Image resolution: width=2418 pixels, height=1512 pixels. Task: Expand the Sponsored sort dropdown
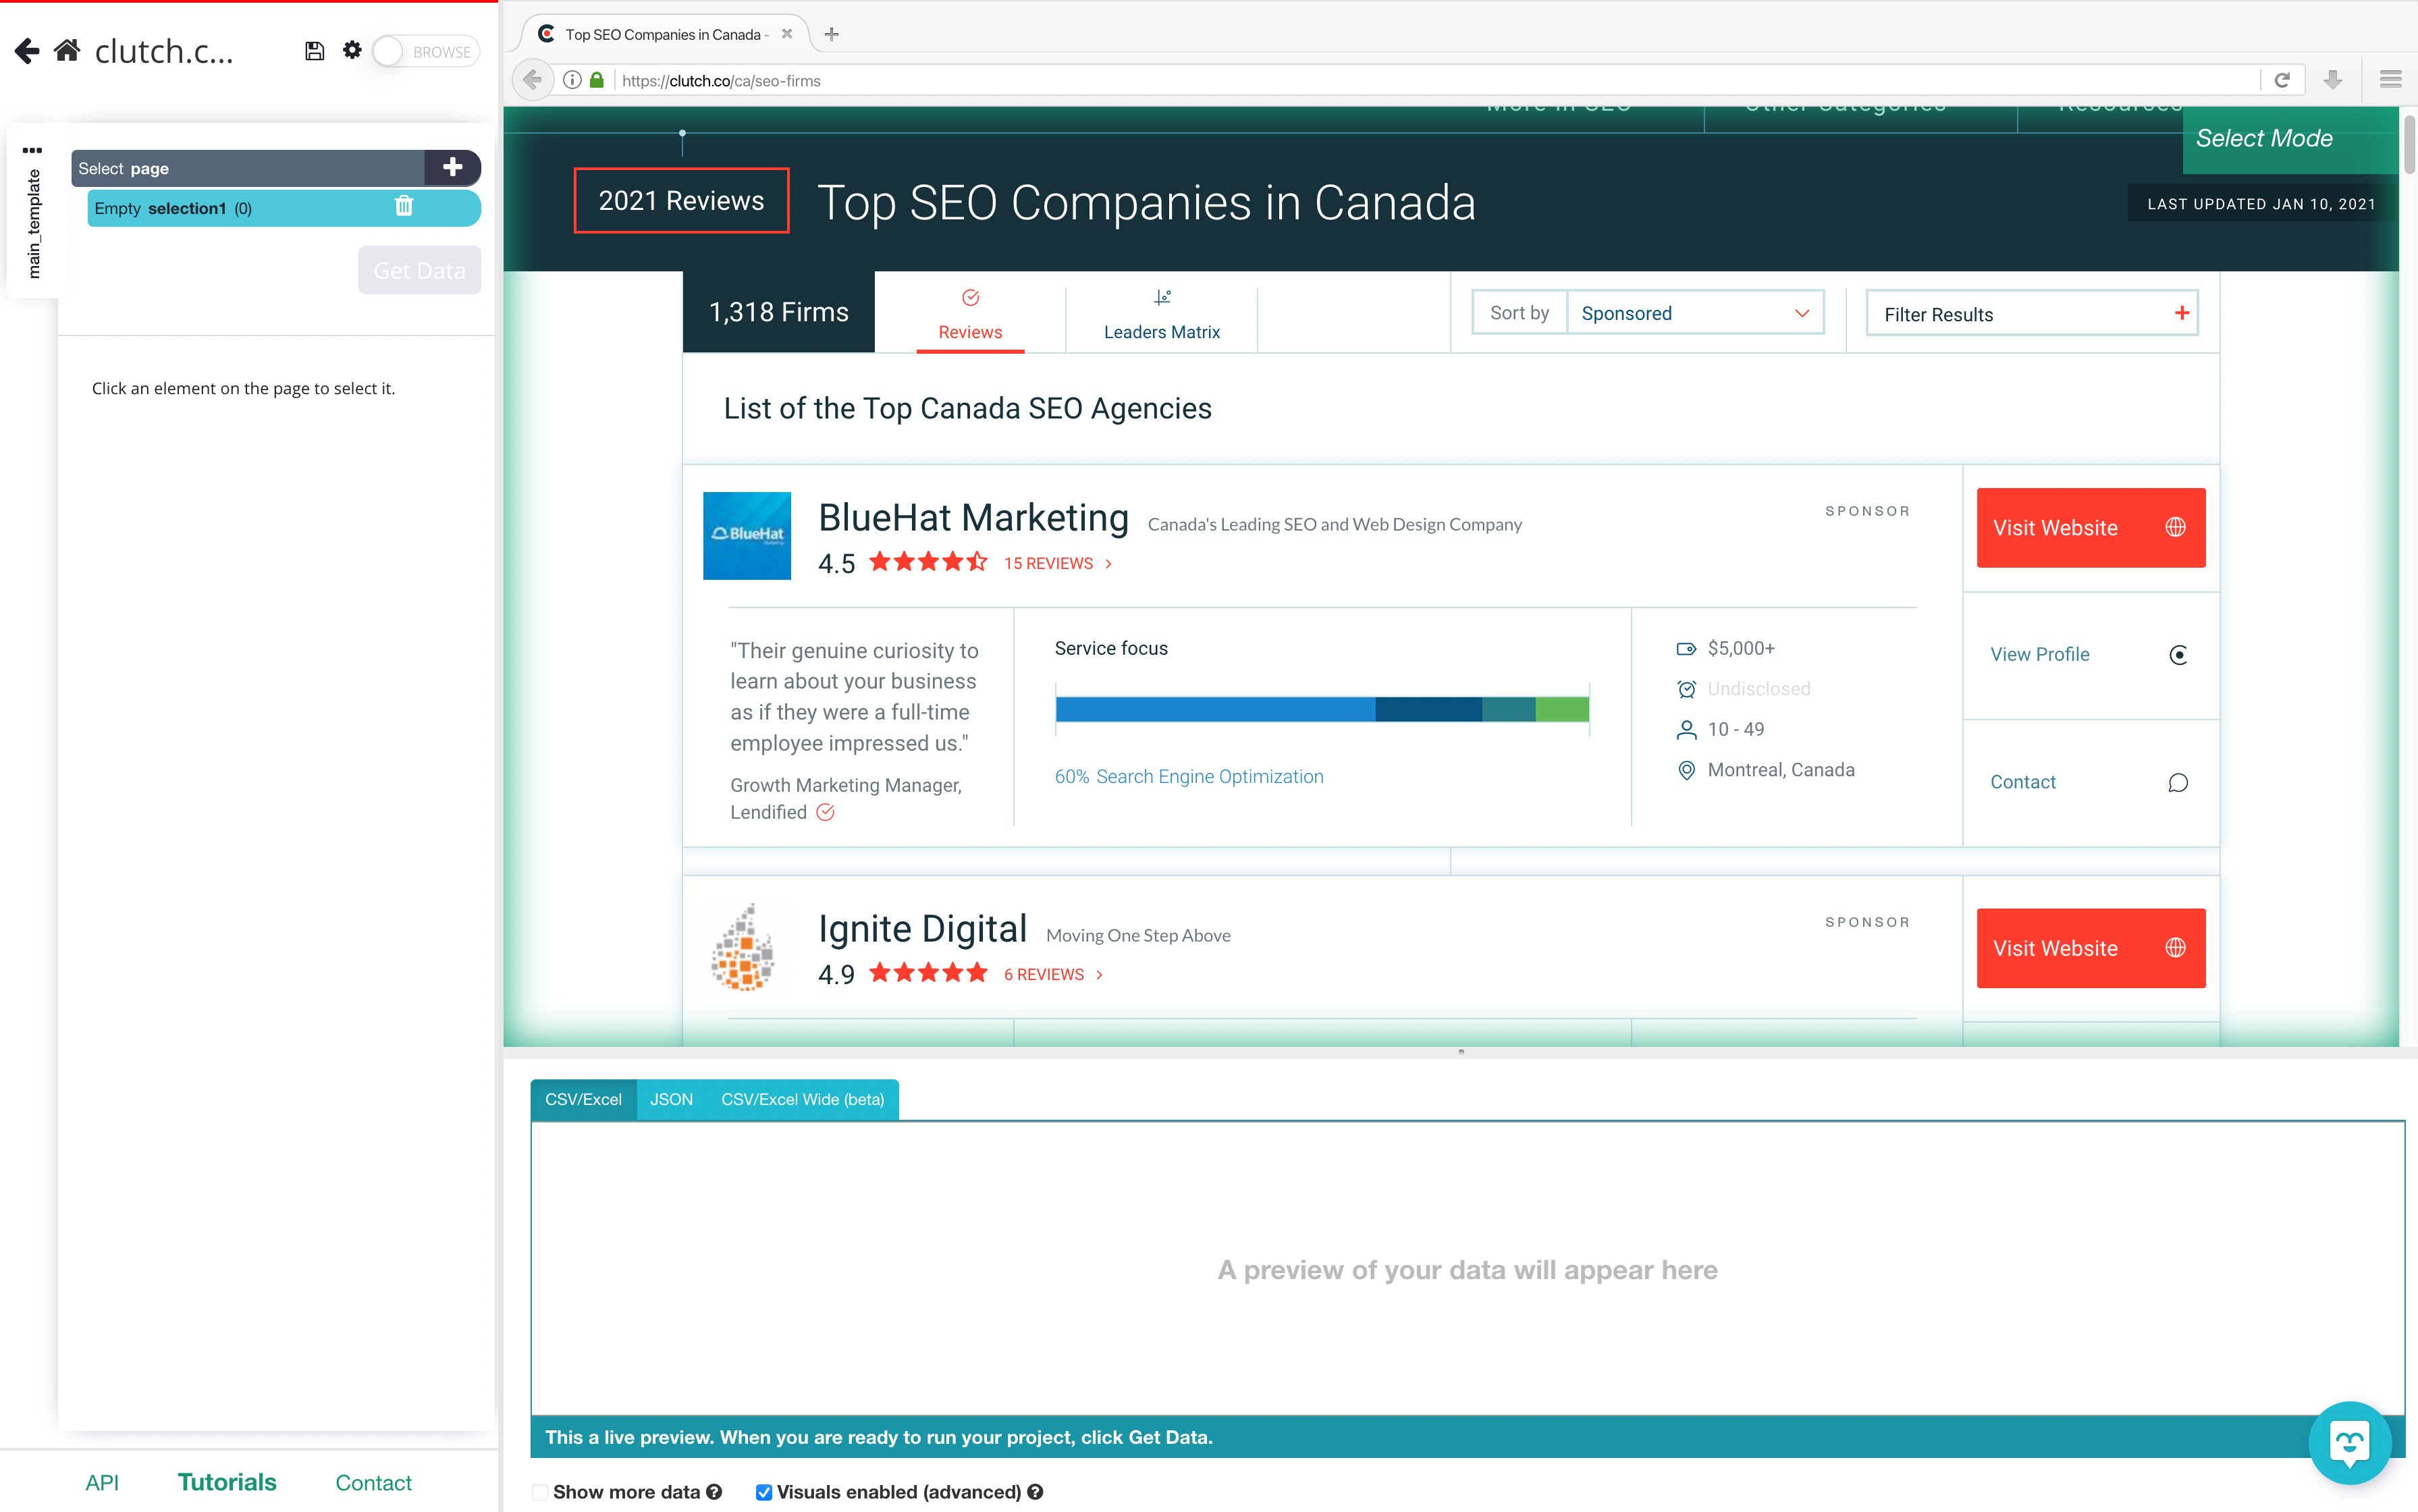[1690, 314]
